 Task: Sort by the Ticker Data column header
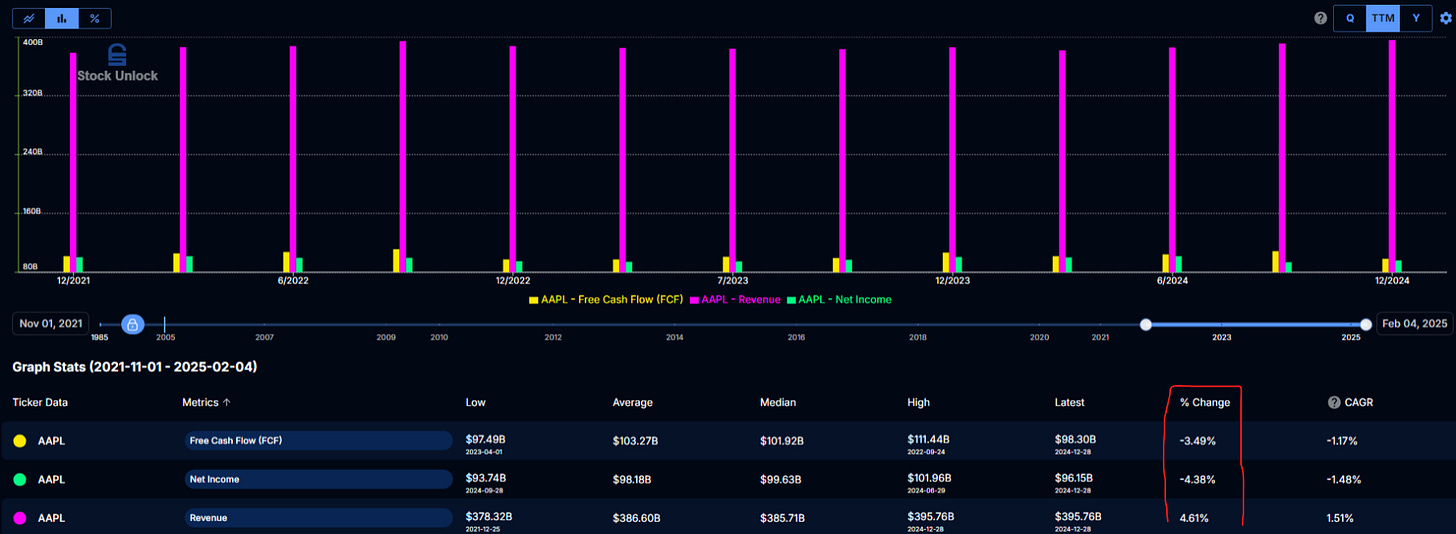40,402
